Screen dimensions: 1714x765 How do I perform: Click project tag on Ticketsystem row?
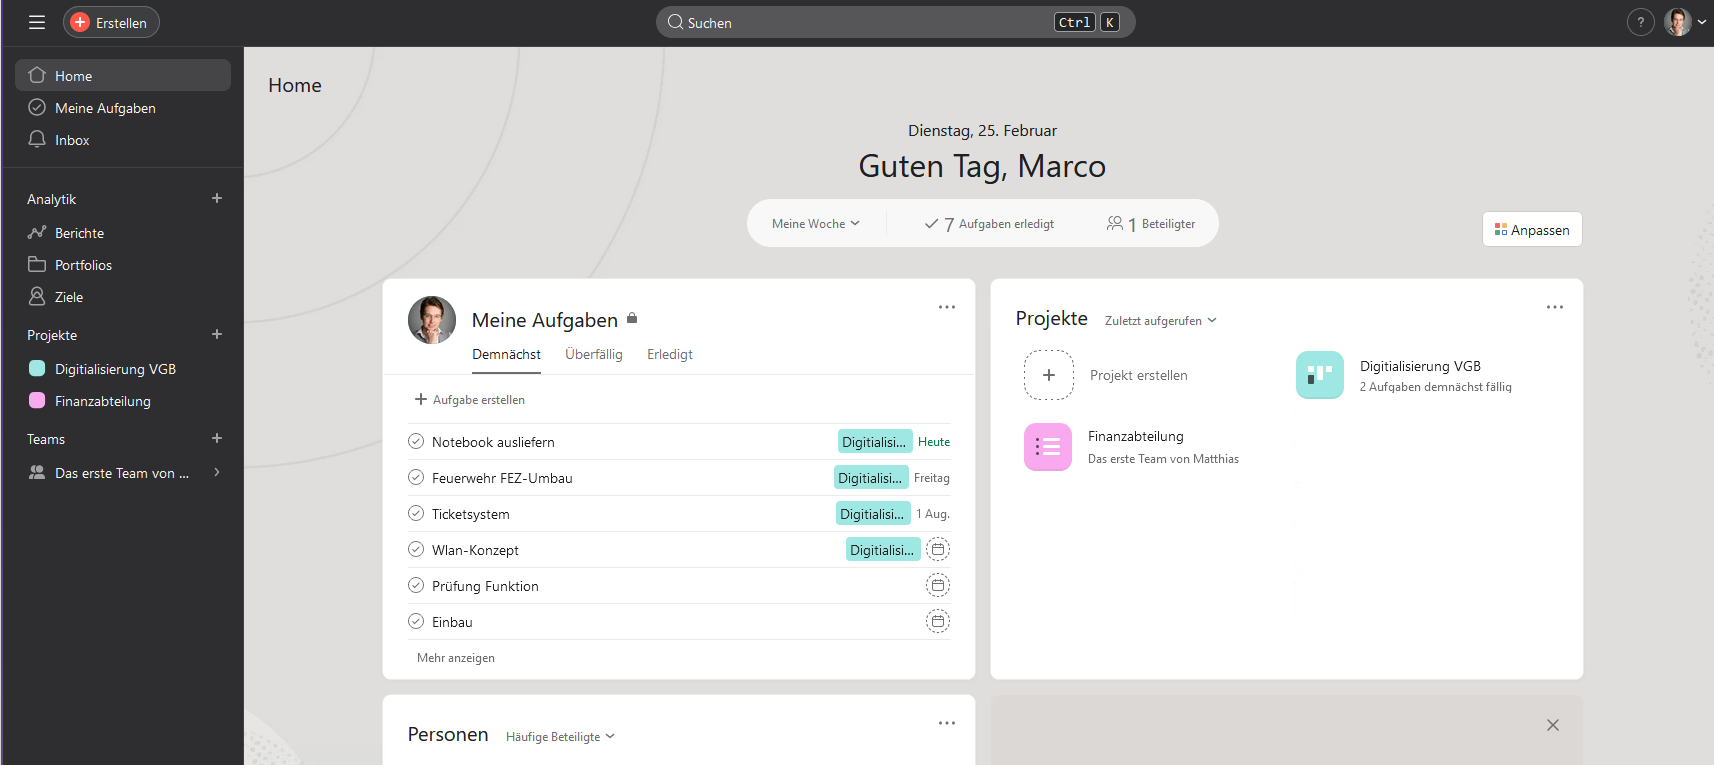tap(873, 513)
